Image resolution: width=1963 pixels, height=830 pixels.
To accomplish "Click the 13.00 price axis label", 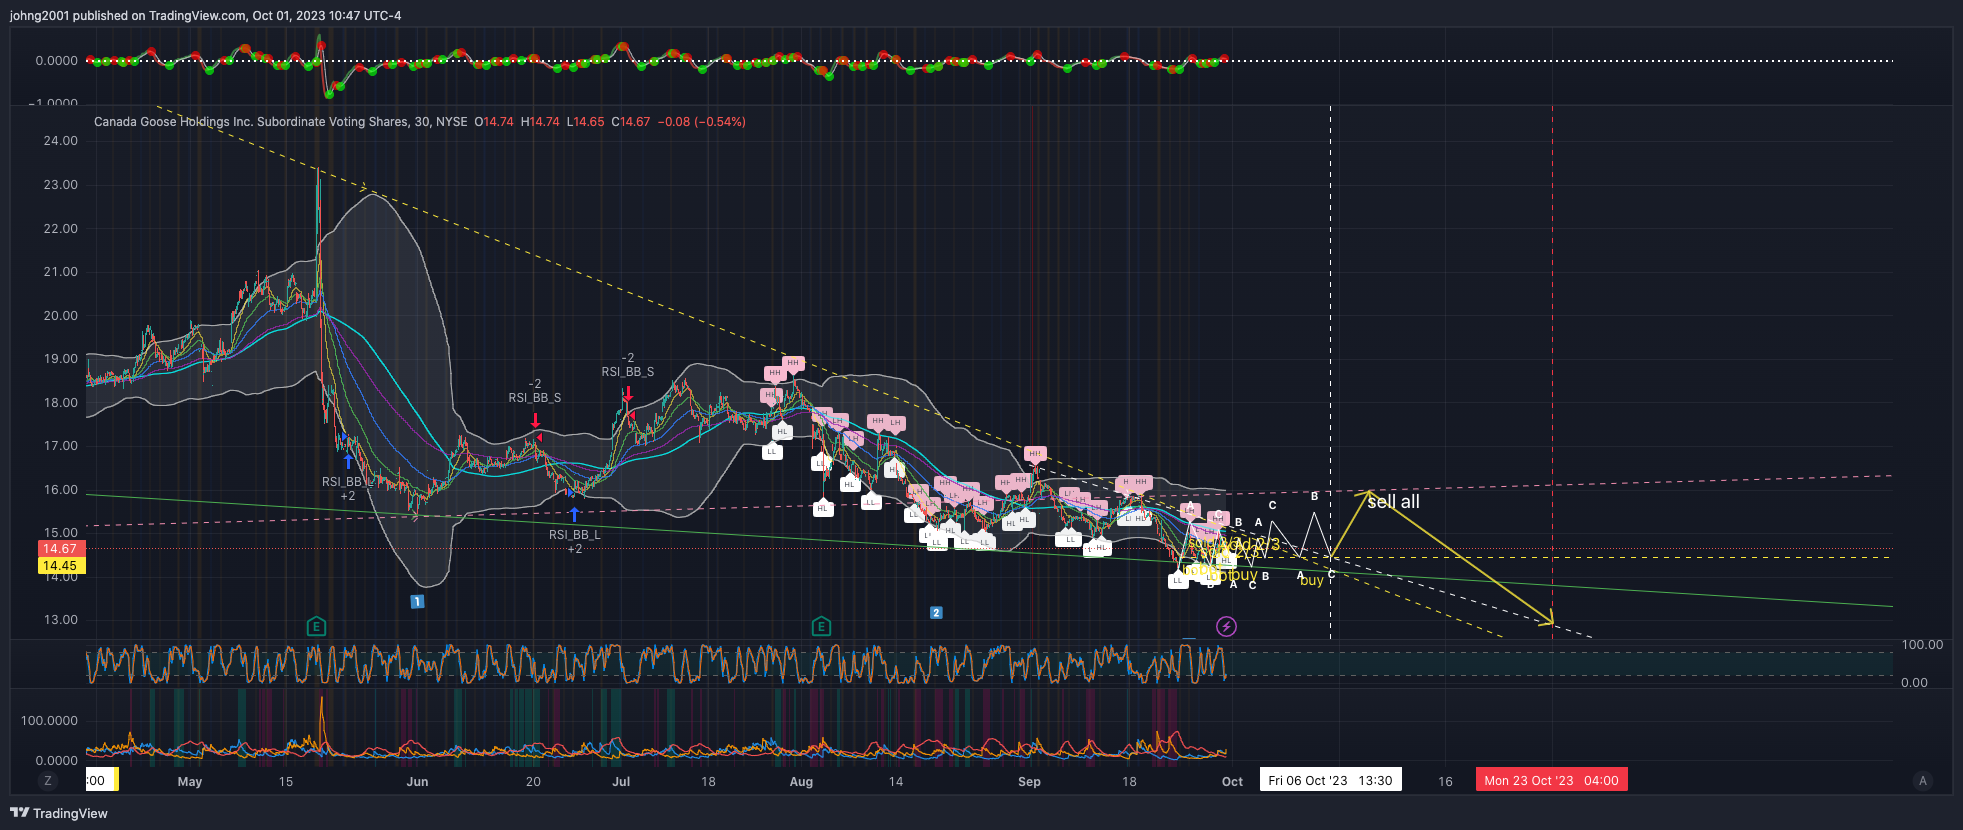I will (x=61, y=620).
